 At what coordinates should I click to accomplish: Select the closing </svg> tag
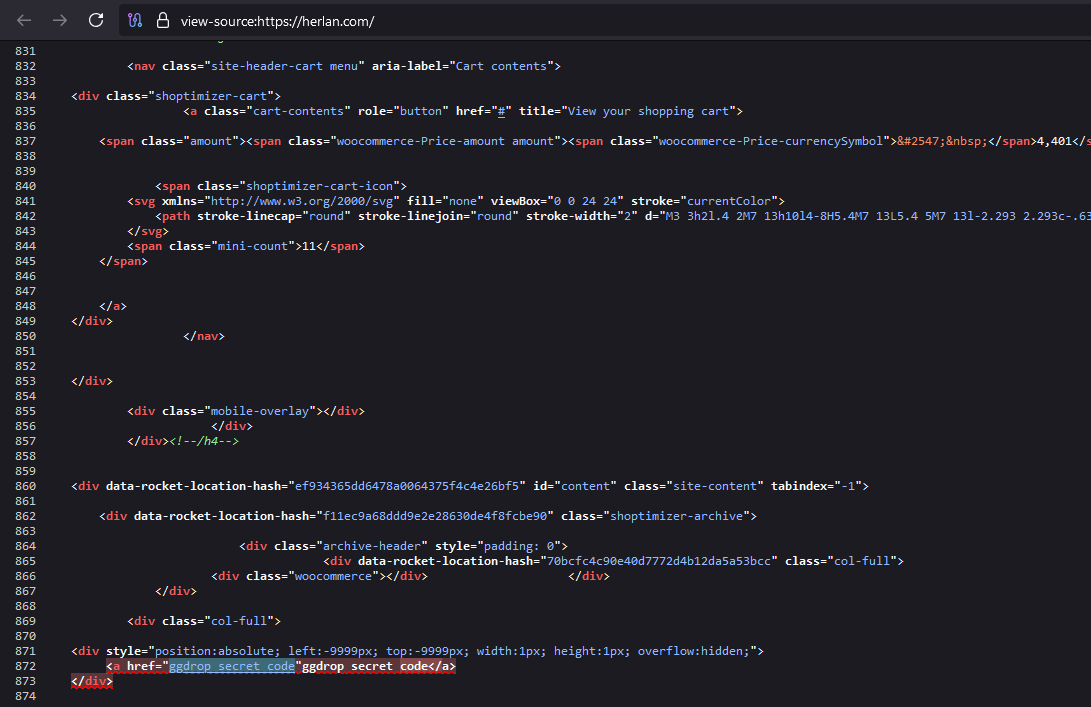tap(148, 231)
